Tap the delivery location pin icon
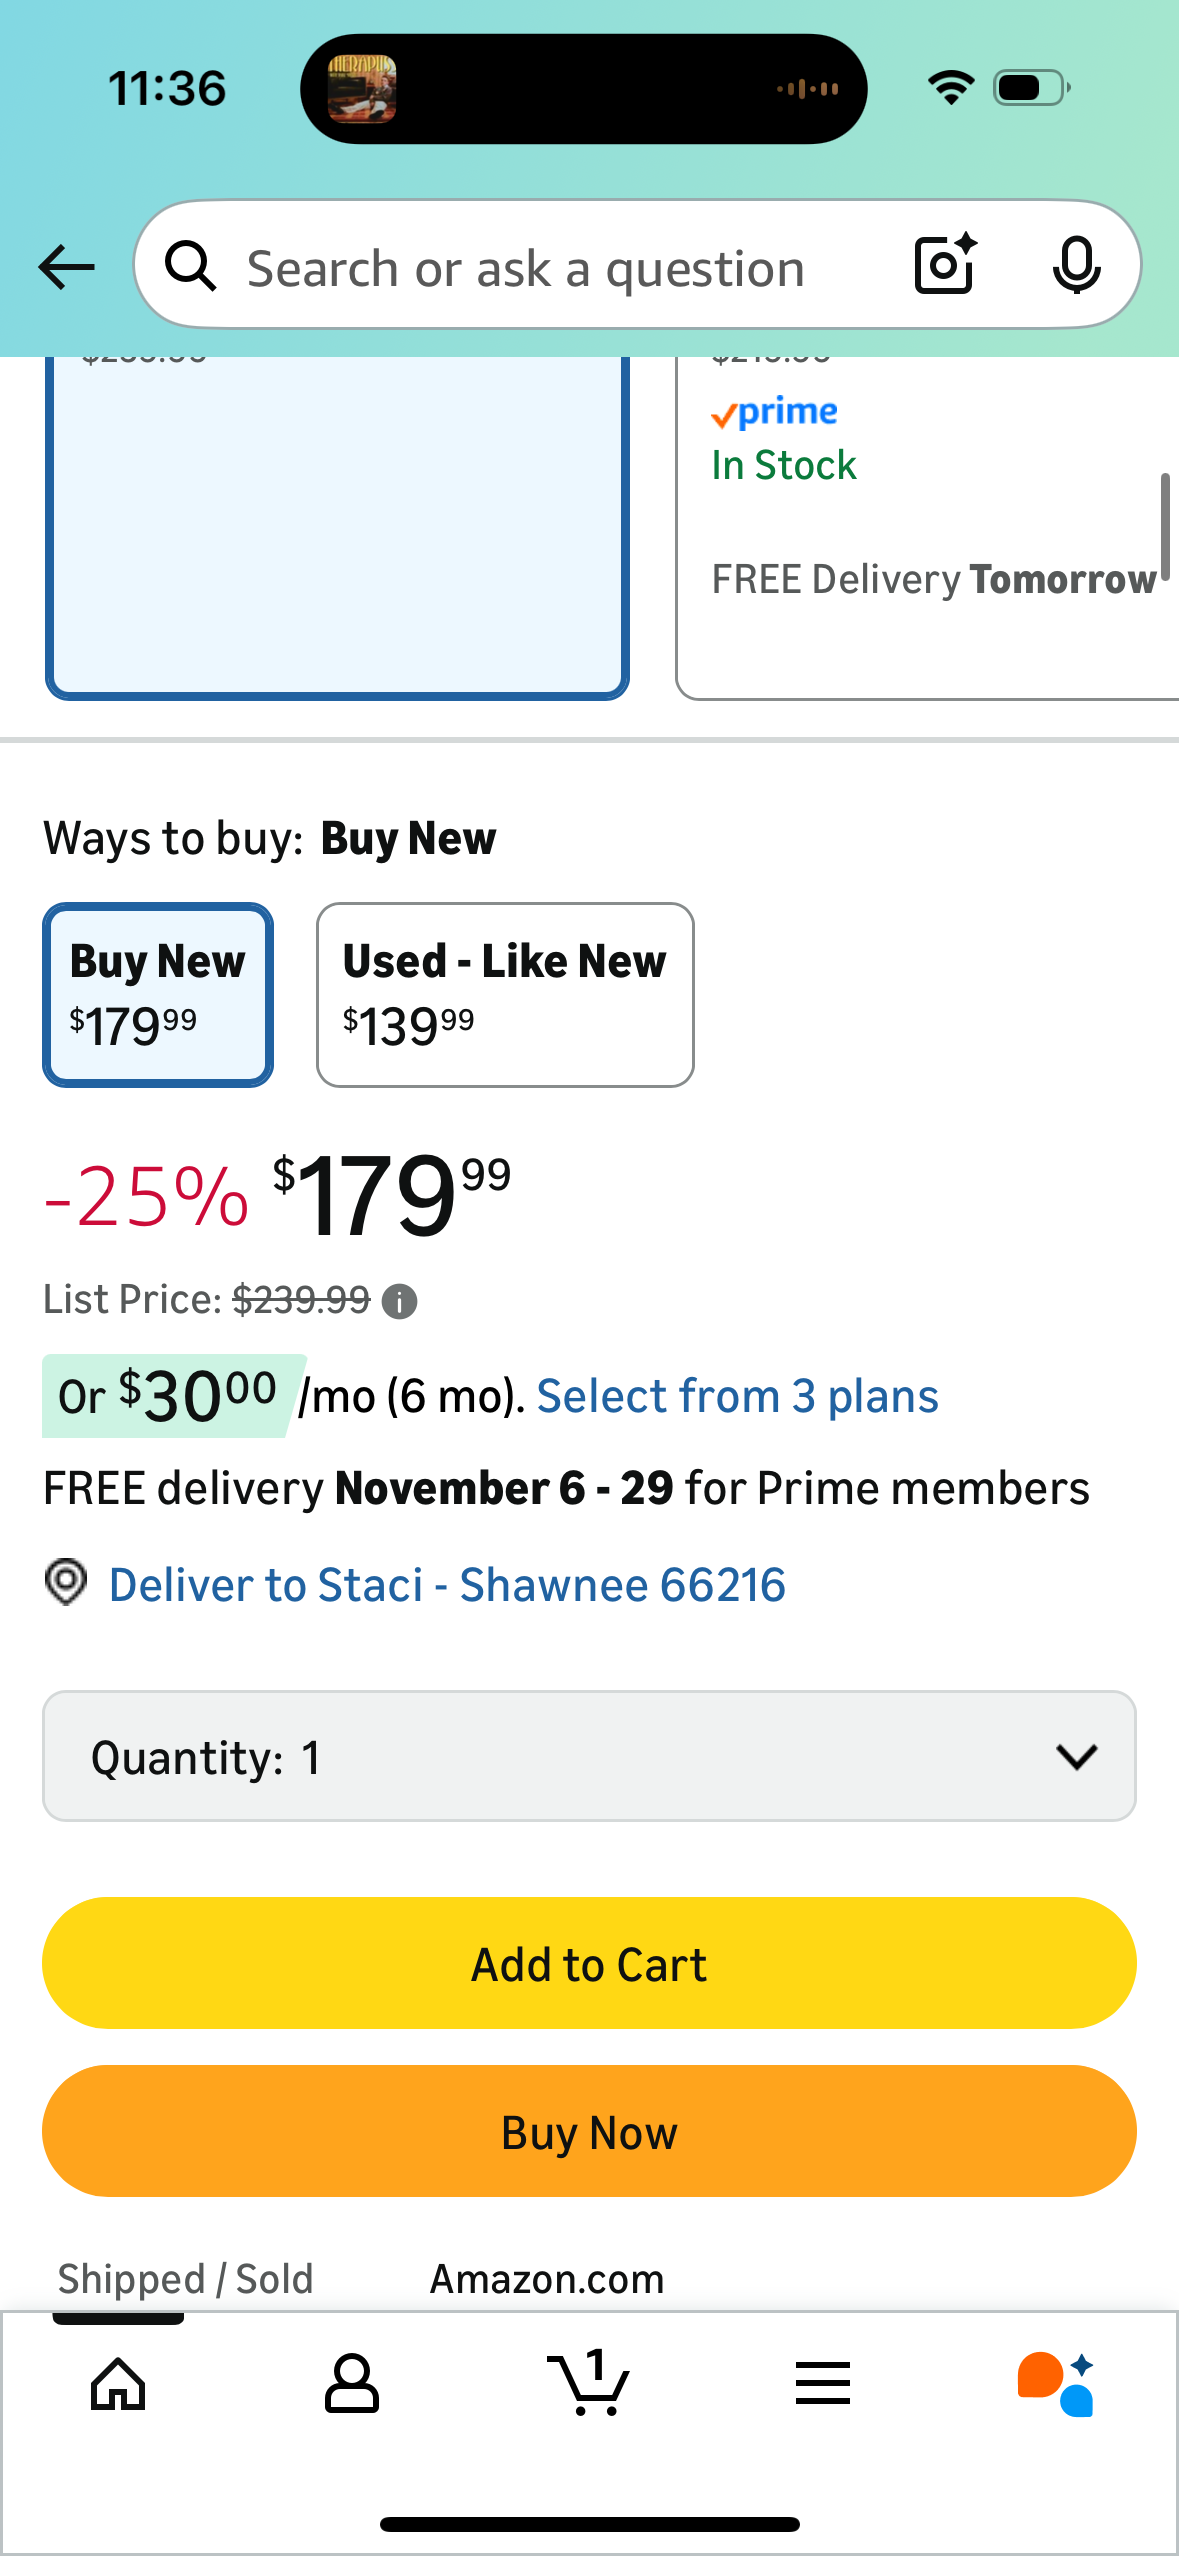The image size is (1179, 2556). [x=66, y=1583]
